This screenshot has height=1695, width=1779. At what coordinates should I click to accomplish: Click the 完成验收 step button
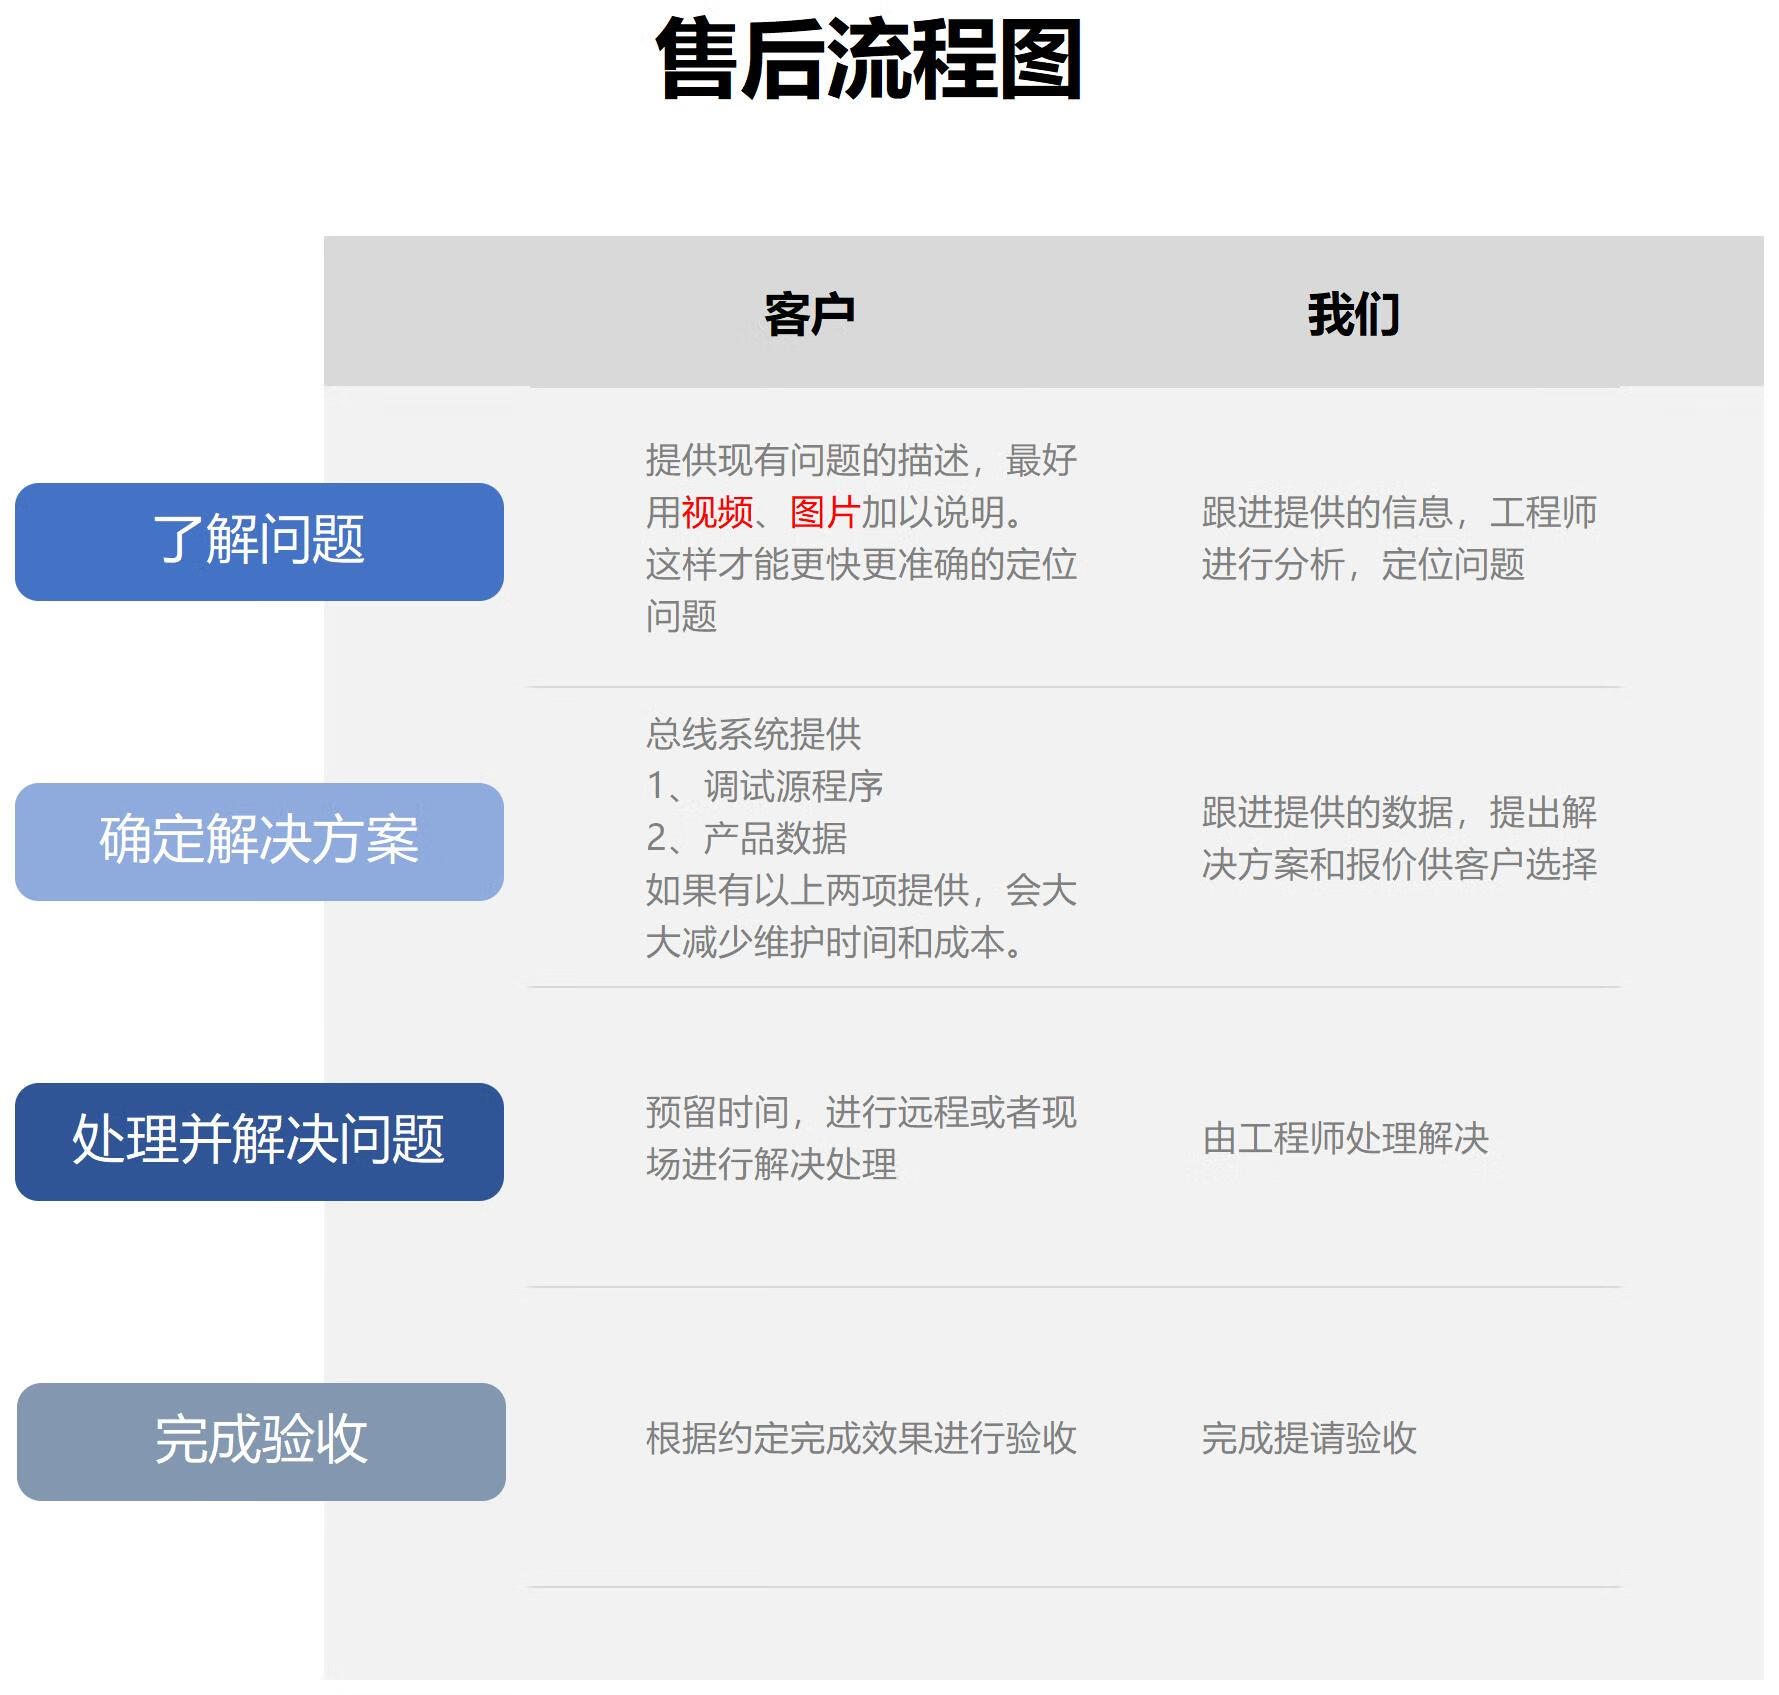[261, 1441]
